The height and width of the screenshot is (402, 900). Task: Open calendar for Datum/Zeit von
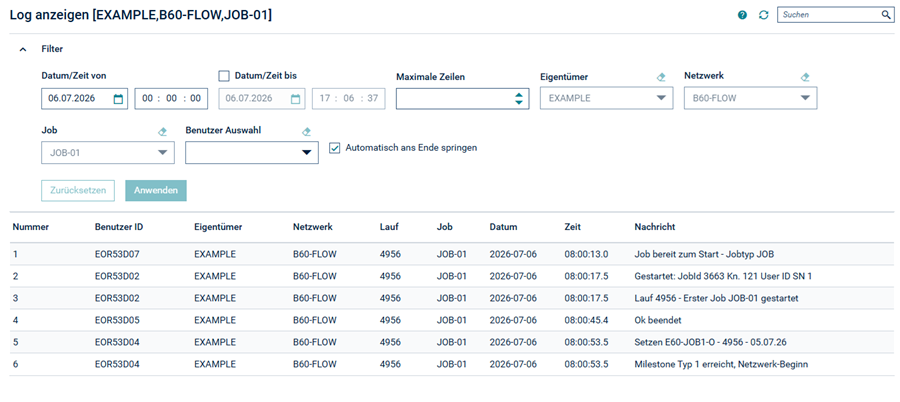click(x=118, y=98)
